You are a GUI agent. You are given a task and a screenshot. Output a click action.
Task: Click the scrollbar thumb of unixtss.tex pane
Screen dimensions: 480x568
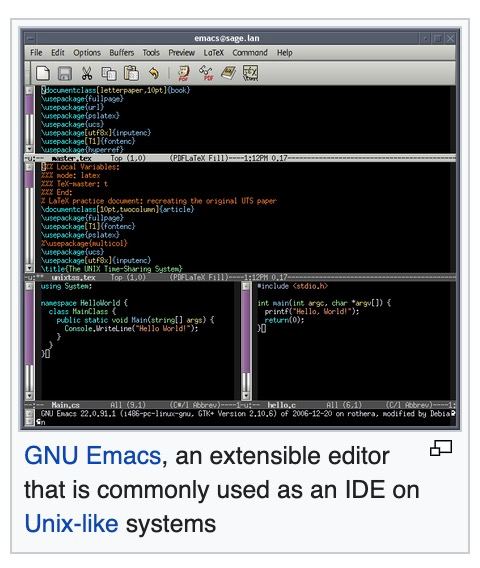(x=29, y=180)
